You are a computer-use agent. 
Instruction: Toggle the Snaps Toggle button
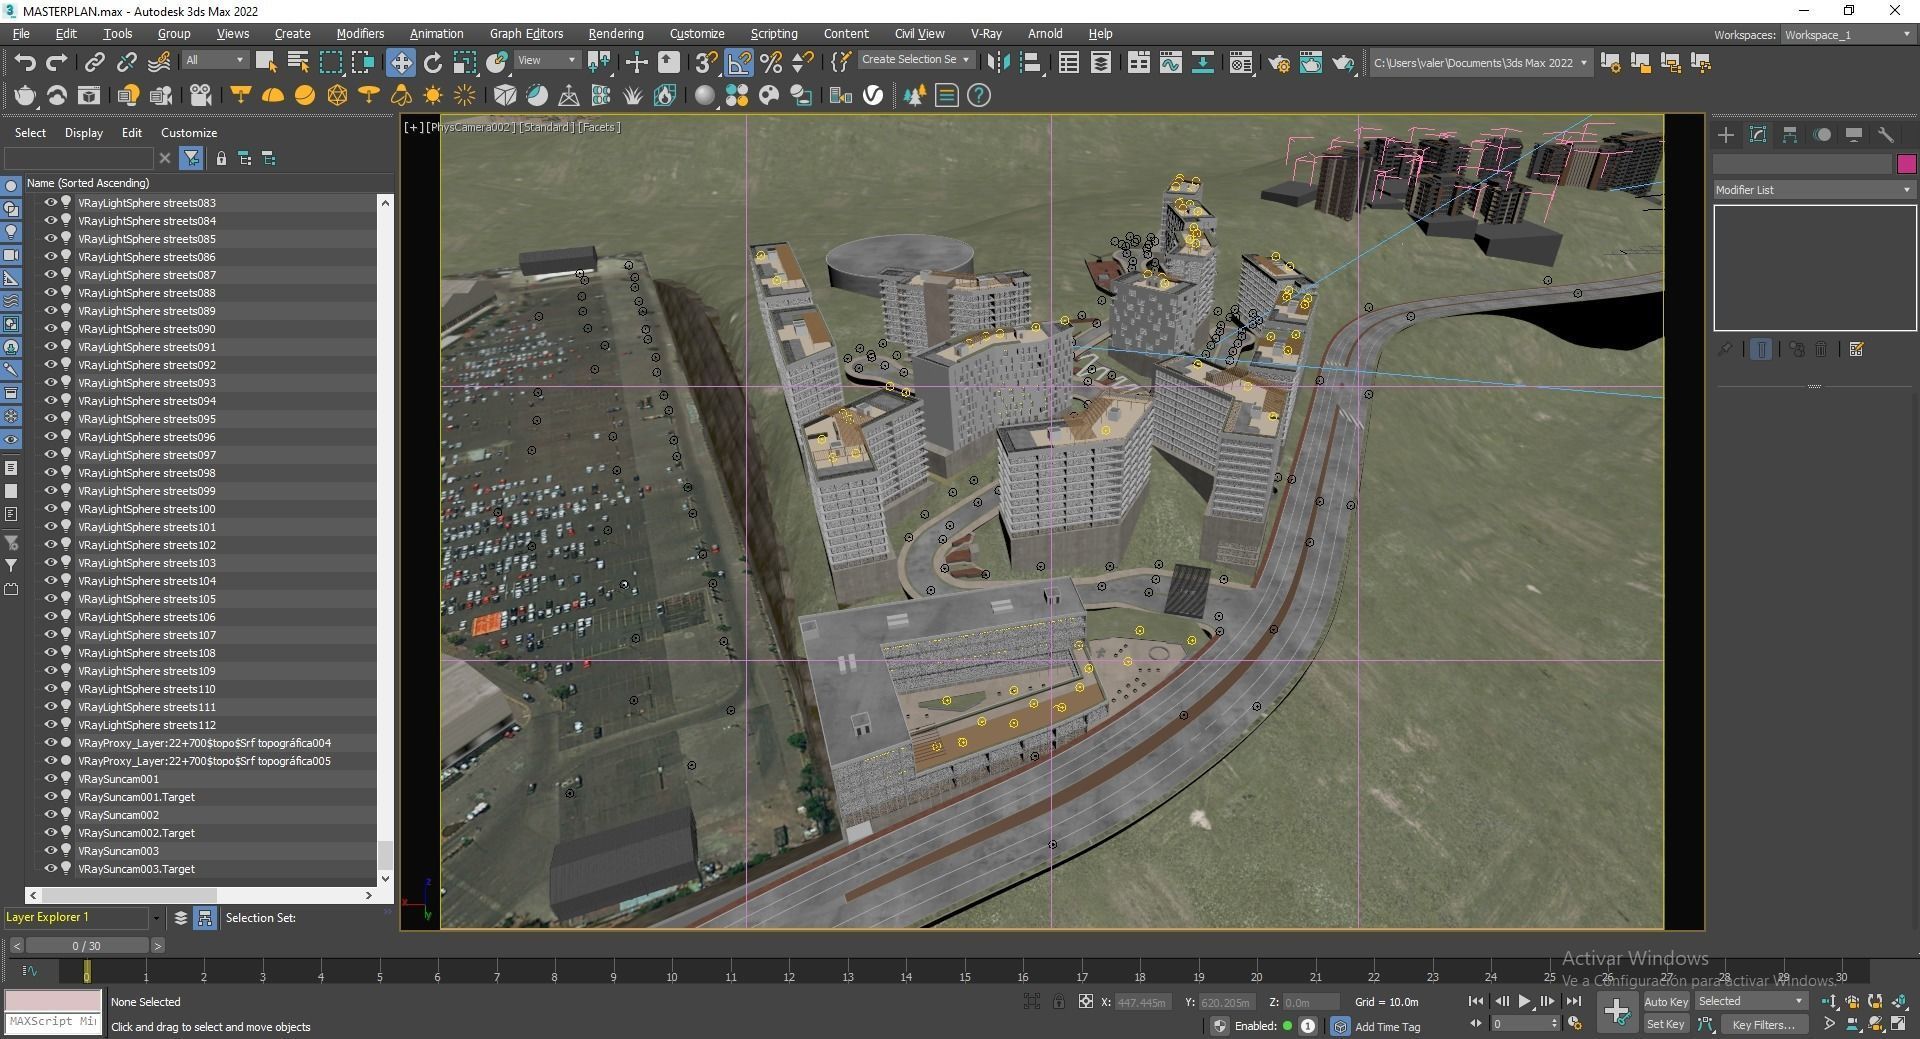[x=707, y=63]
